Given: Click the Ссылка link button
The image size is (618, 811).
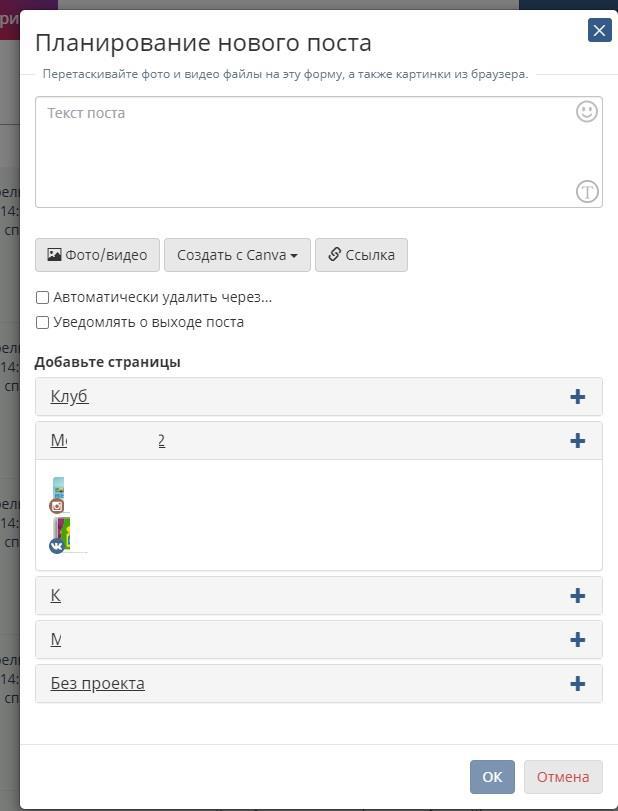Looking at the screenshot, I should [361, 255].
